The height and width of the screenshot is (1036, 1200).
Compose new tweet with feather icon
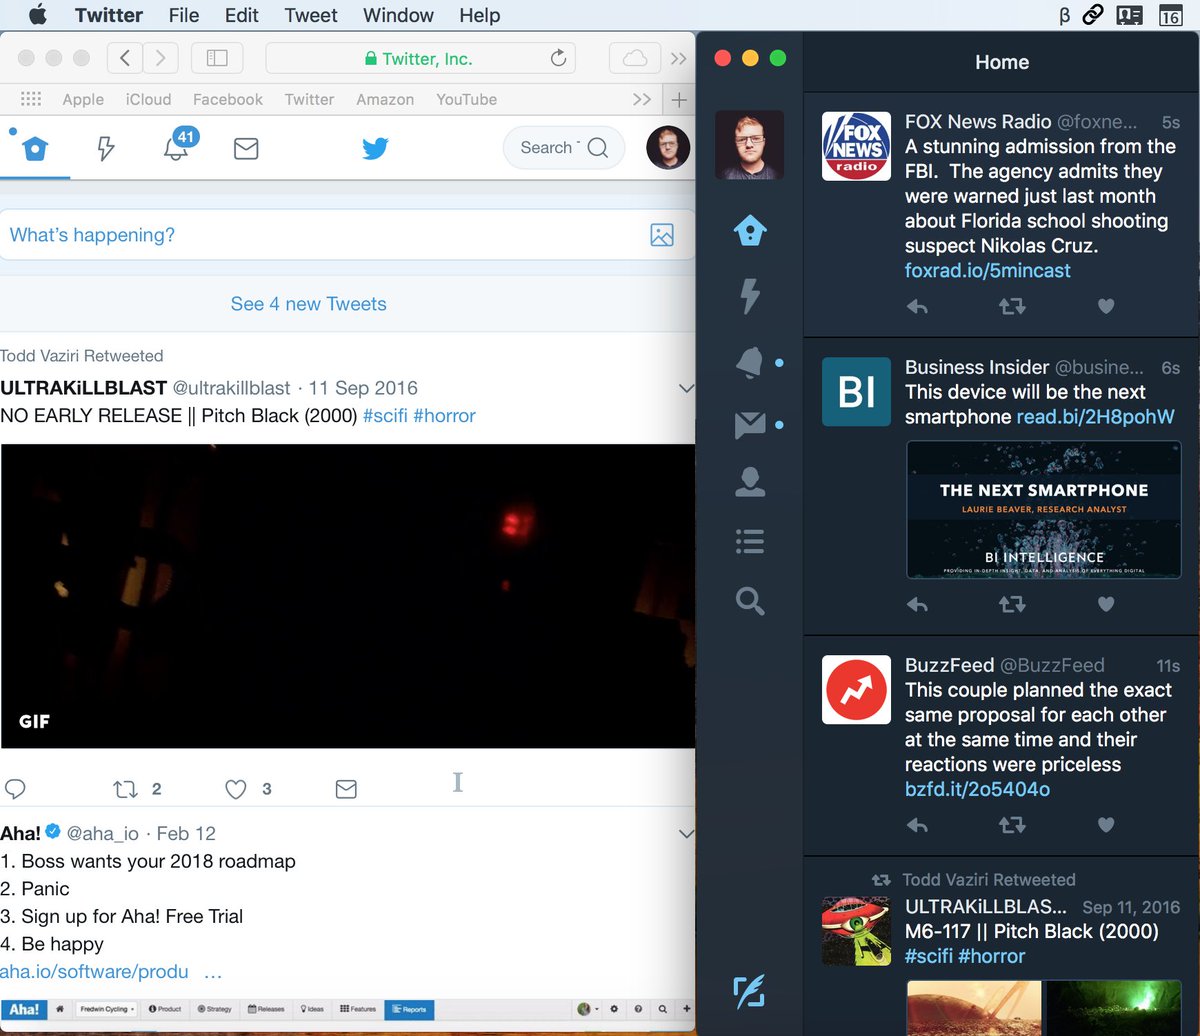click(x=750, y=991)
